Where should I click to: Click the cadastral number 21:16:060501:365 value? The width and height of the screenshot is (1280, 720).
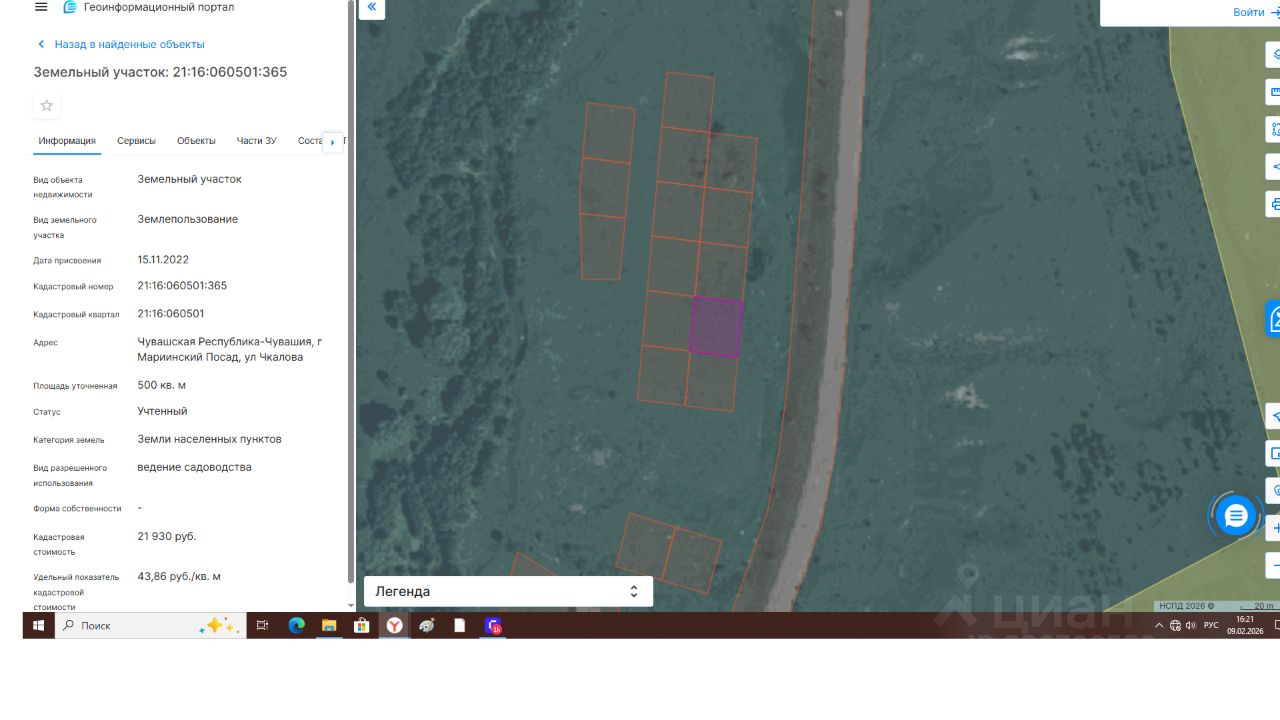tap(182, 285)
